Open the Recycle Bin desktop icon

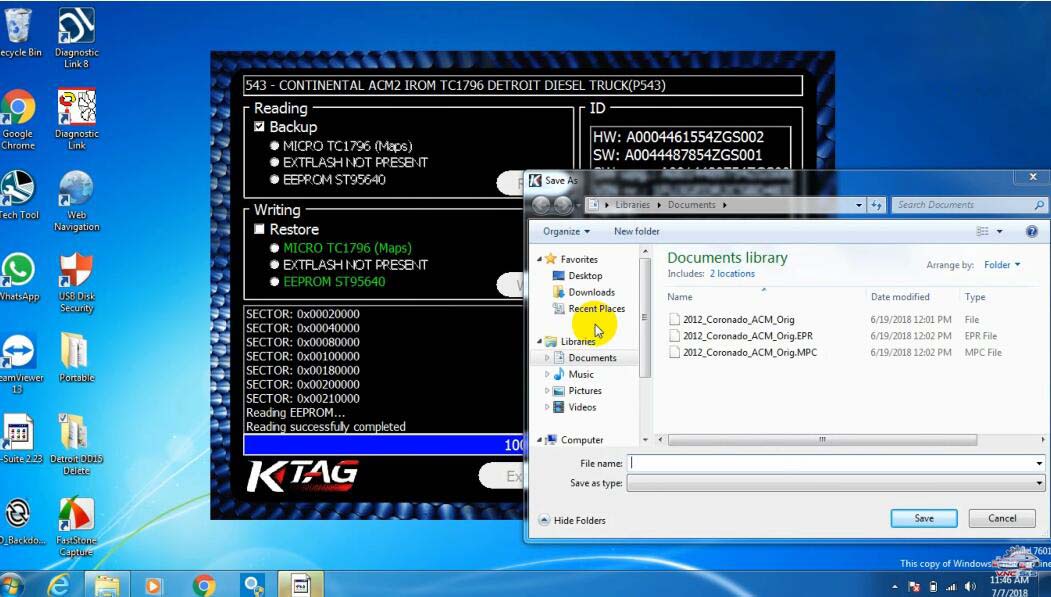(20, 33)
